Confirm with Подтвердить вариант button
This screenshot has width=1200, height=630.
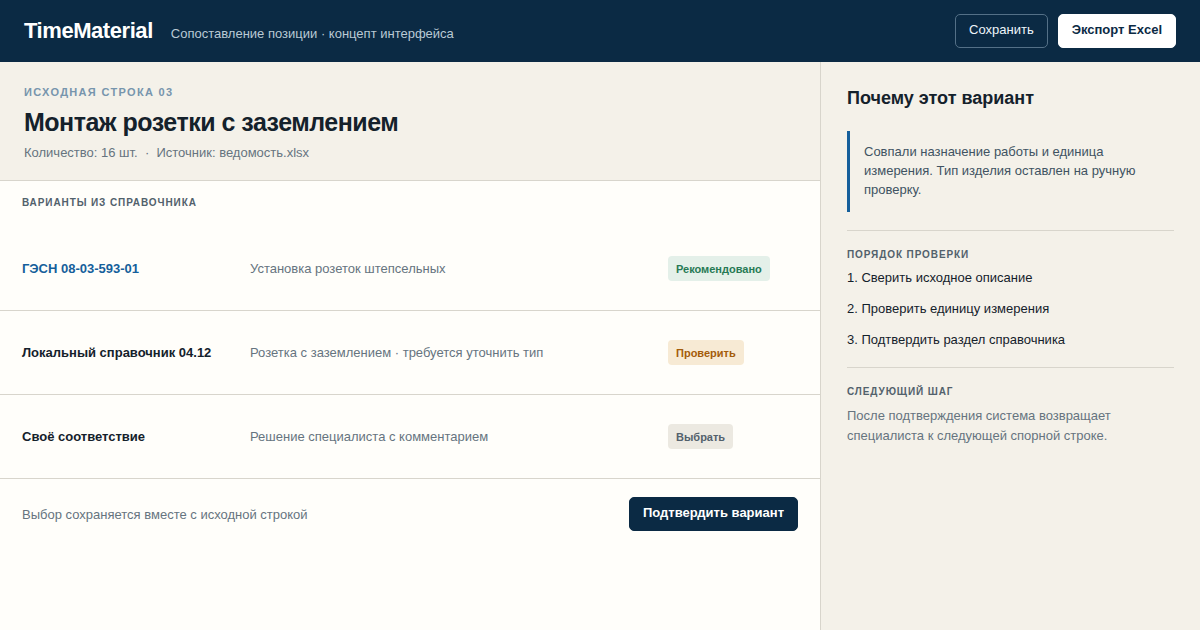pyautogui.click(x=713, y=514)
